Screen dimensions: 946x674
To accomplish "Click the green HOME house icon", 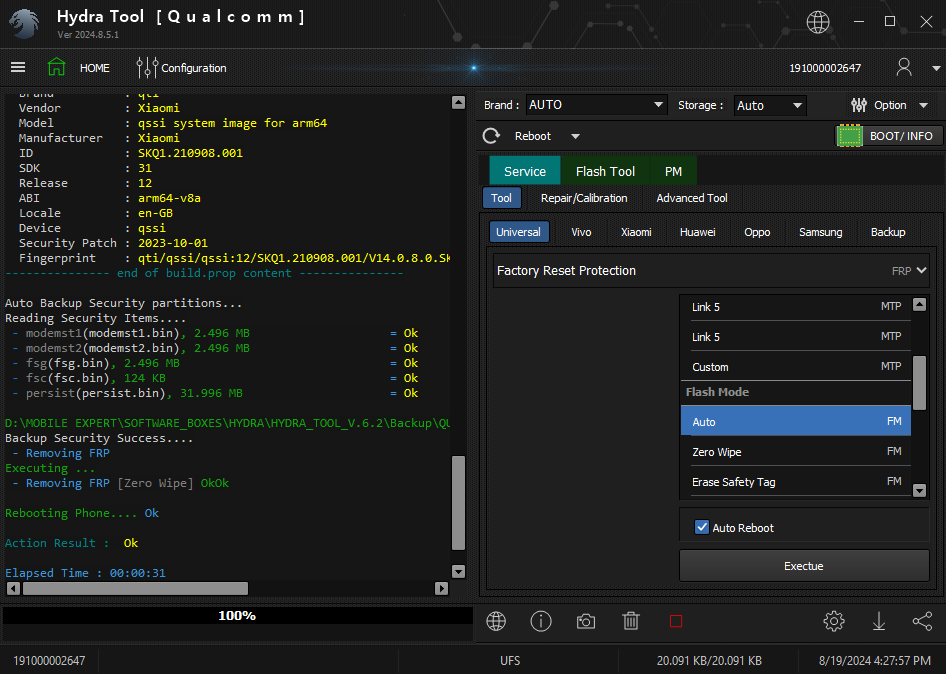I will coord(57,66).
